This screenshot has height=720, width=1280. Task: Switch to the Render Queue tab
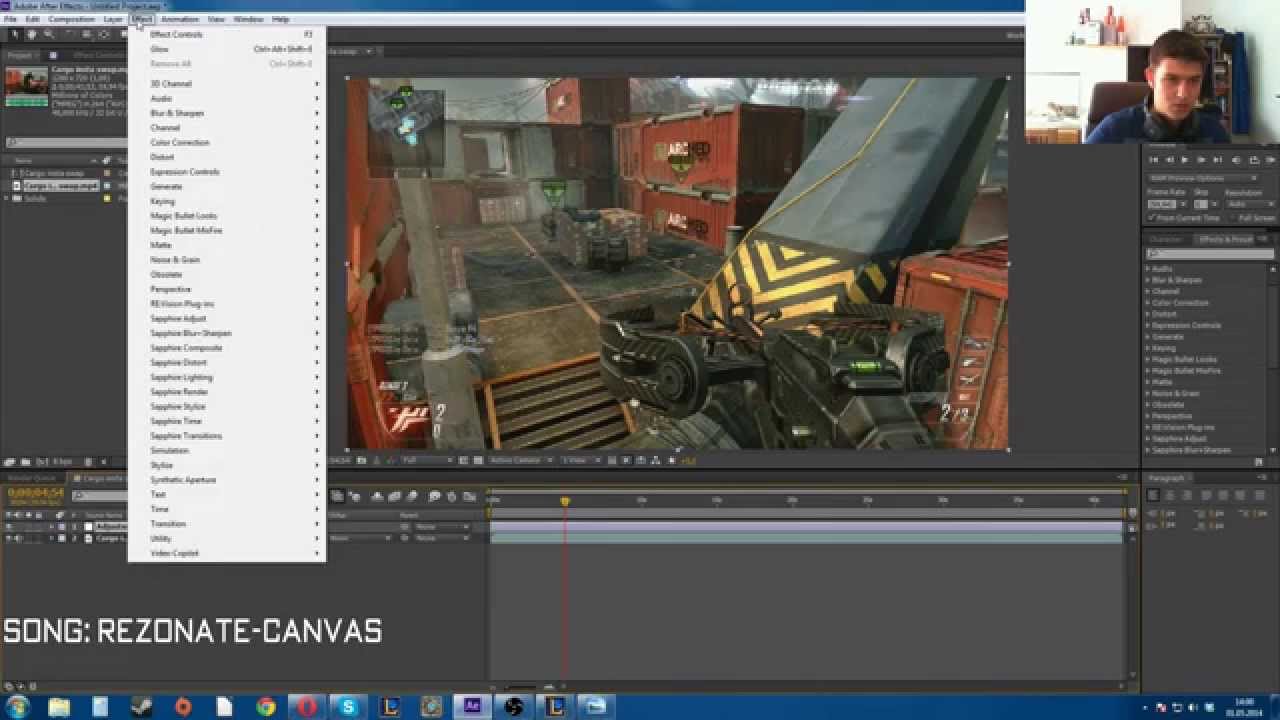point(33,479)
